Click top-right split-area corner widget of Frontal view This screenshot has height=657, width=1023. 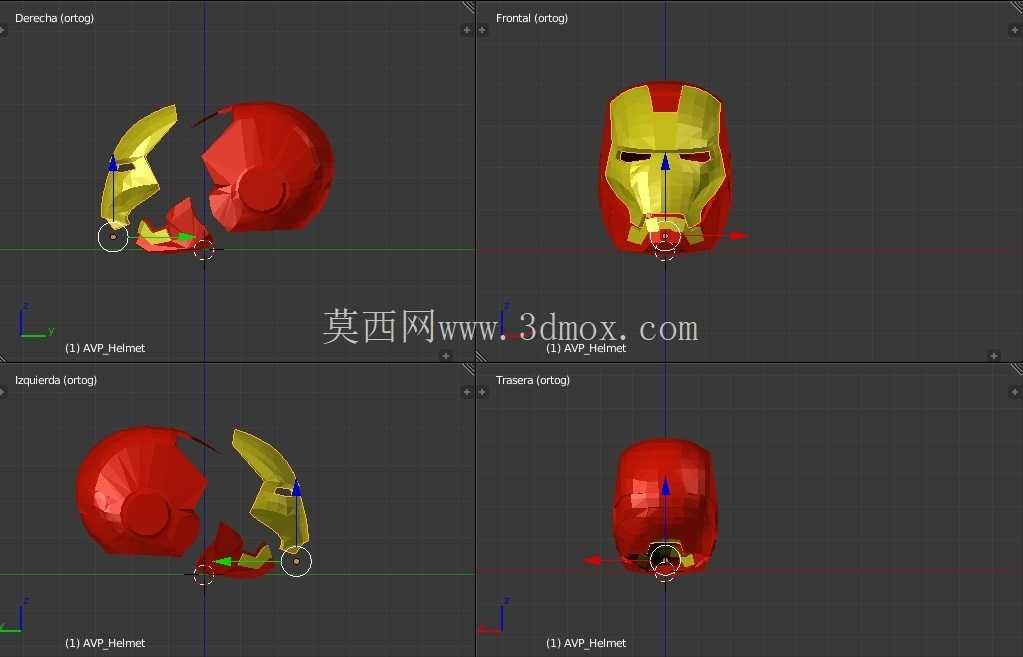1016,7
